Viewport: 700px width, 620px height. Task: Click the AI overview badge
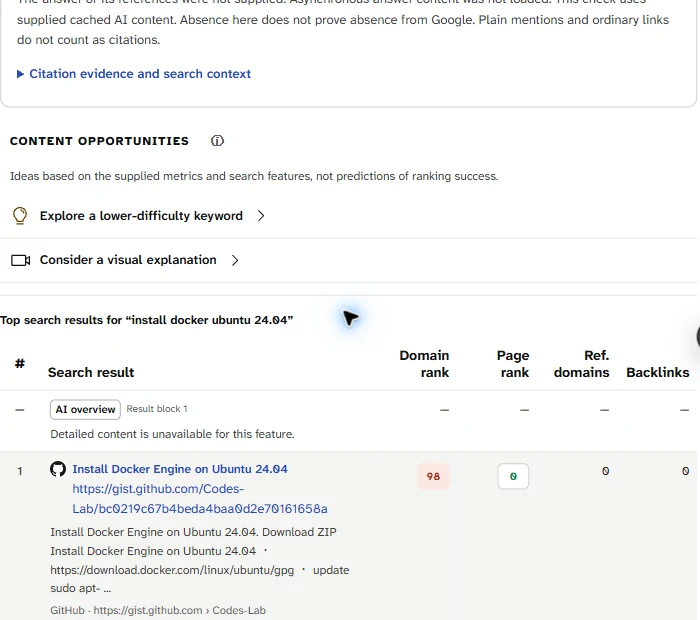point(85,409)
